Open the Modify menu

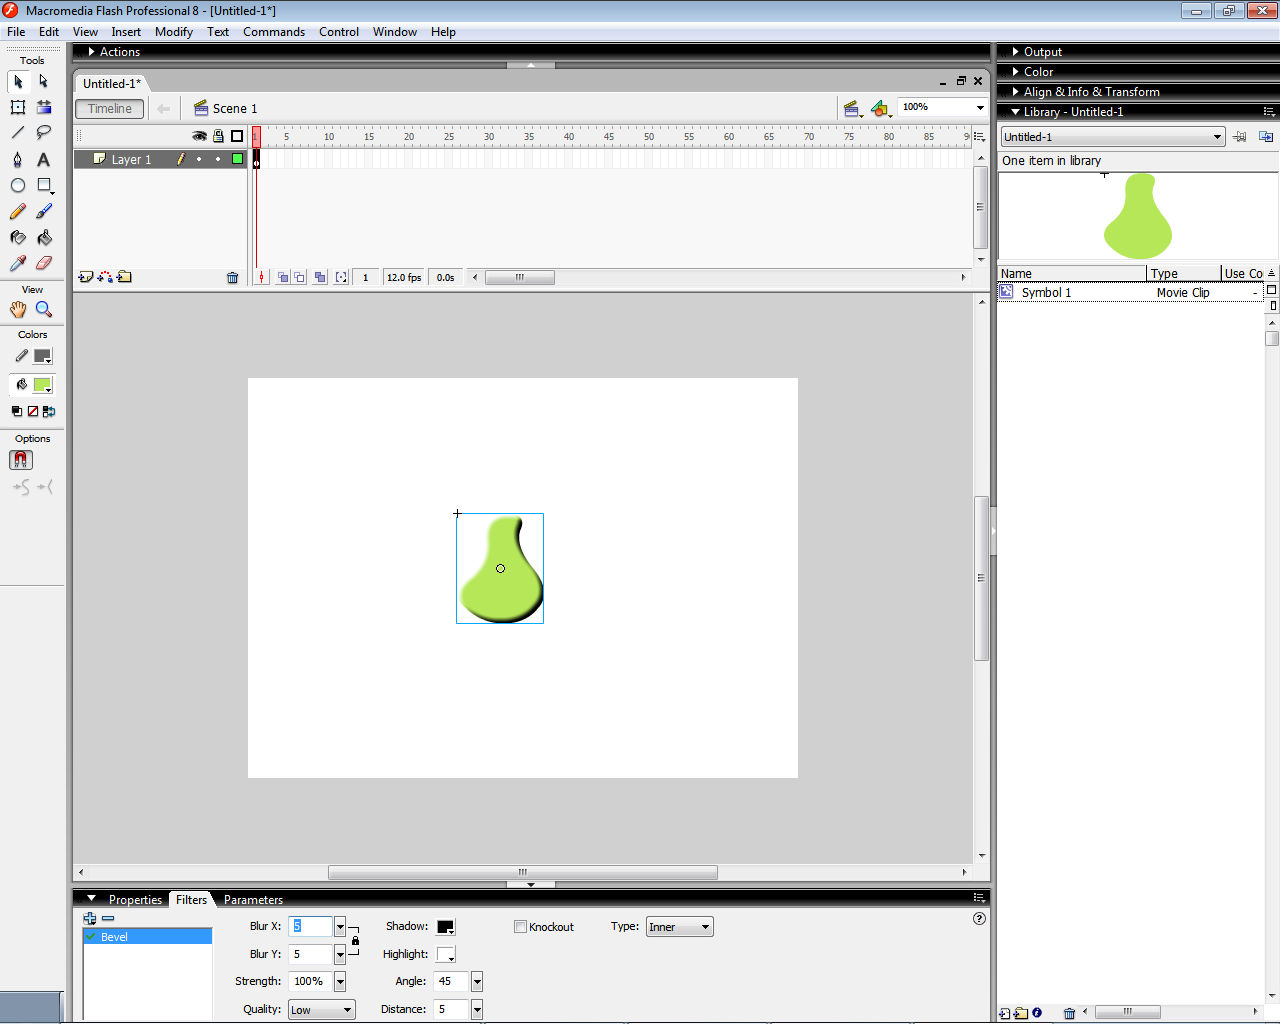click(173, 32)
